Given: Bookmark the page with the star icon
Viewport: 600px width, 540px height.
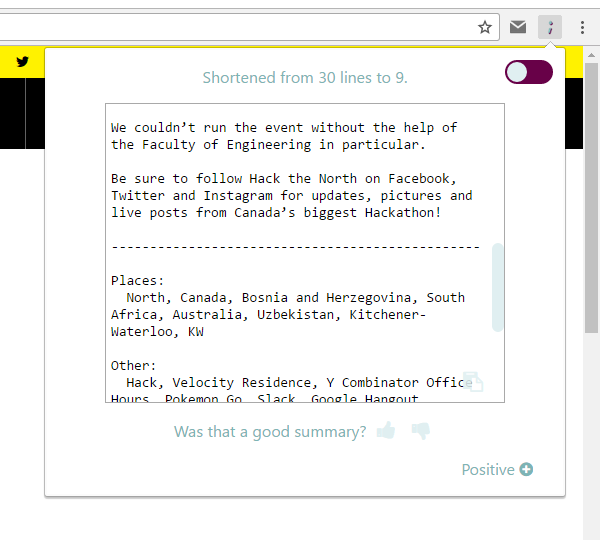Looking at the screenshot, I should (485, 27).
